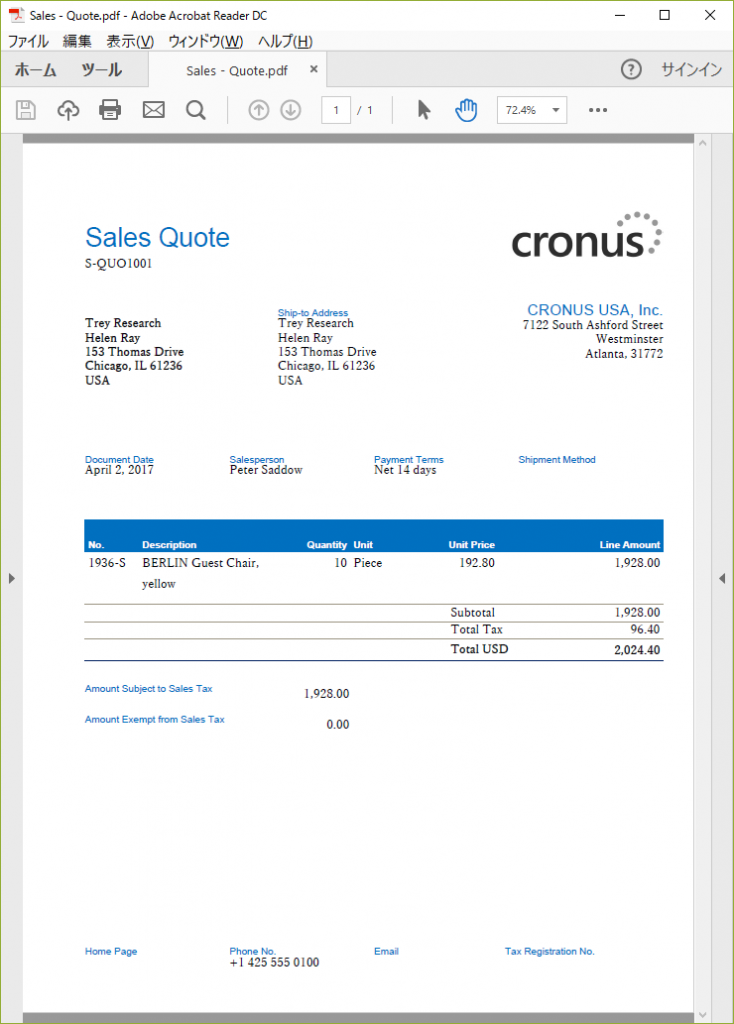
Task: Click the Acrobat PDF title bar icon
Action: point(16,15)
